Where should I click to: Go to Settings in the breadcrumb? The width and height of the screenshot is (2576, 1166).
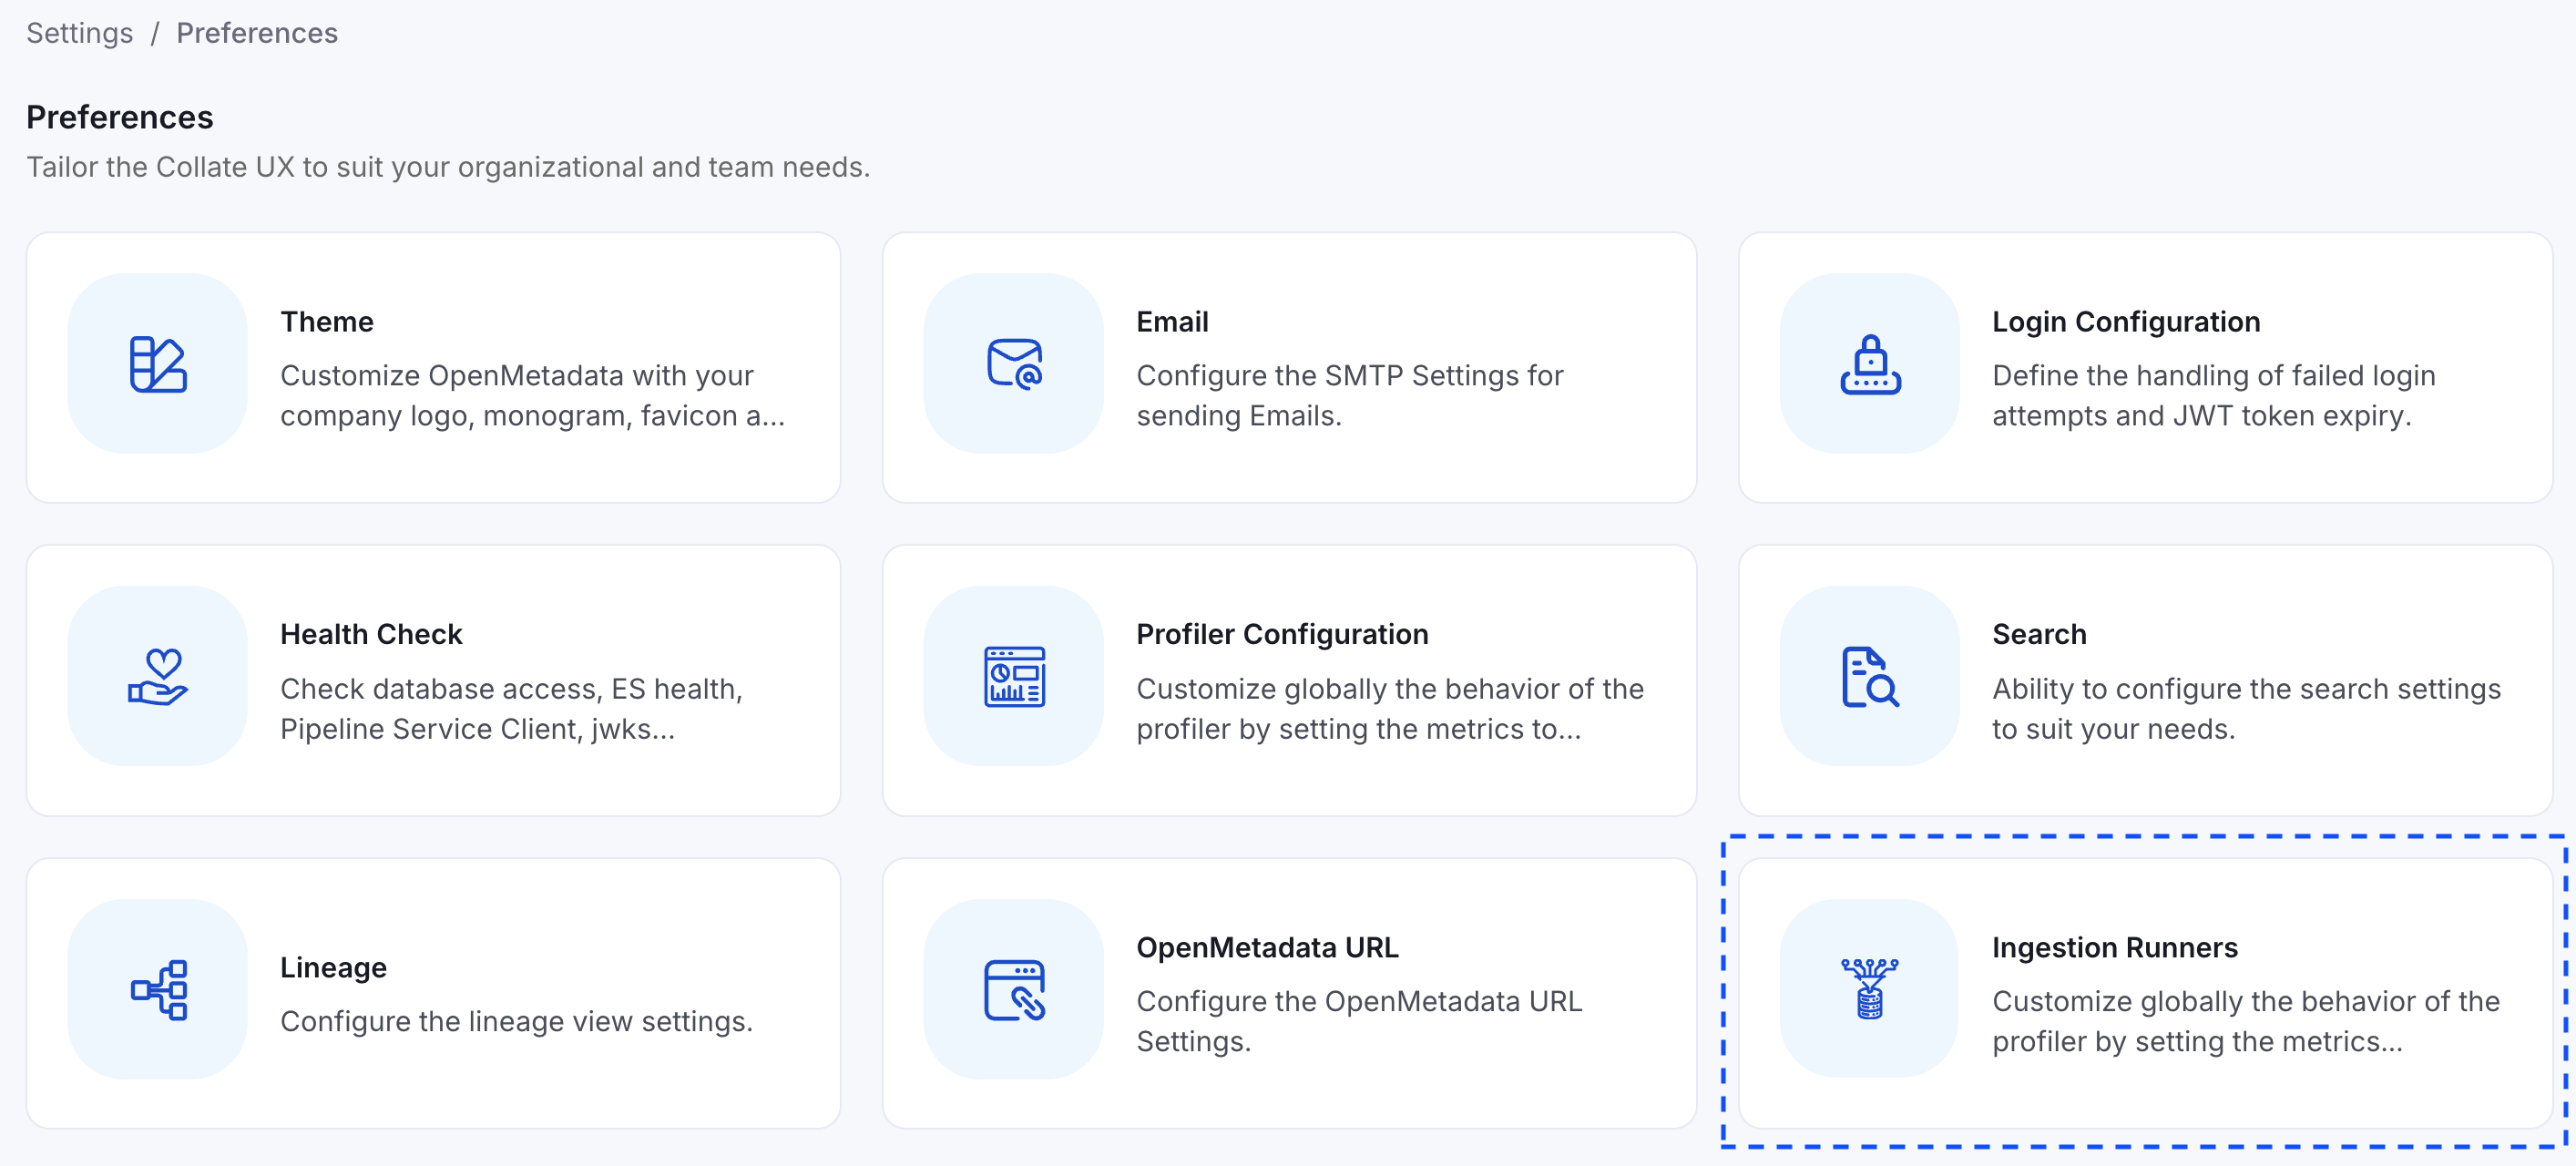pos(79,33)
